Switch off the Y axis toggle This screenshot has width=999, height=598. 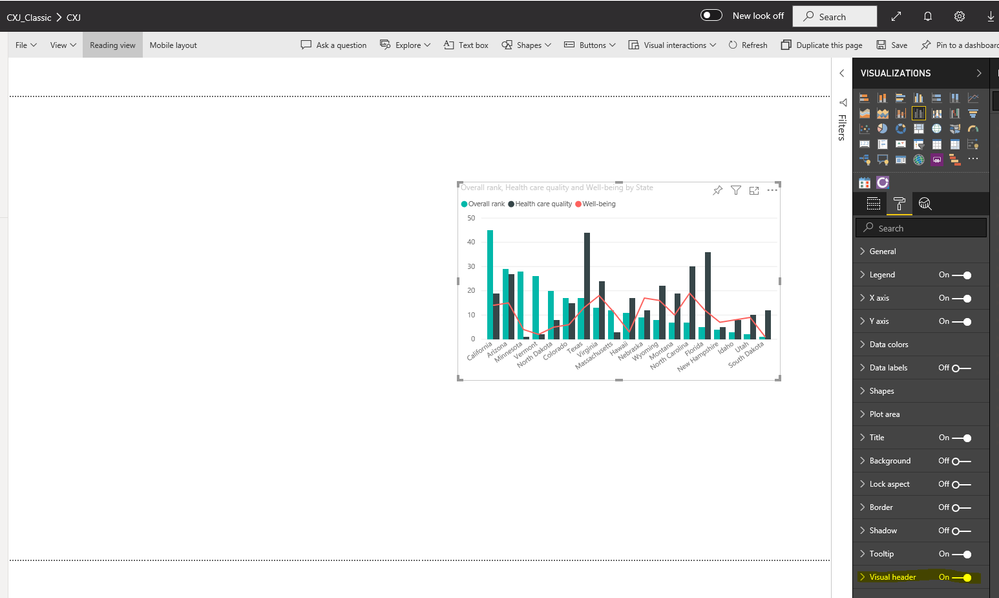tap(961, 322)
